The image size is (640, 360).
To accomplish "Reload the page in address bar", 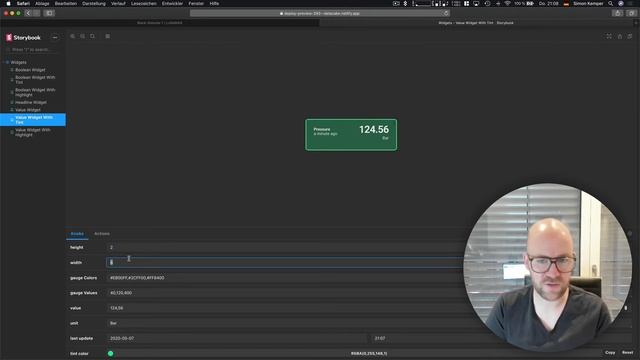I will [x=446, y=13].
